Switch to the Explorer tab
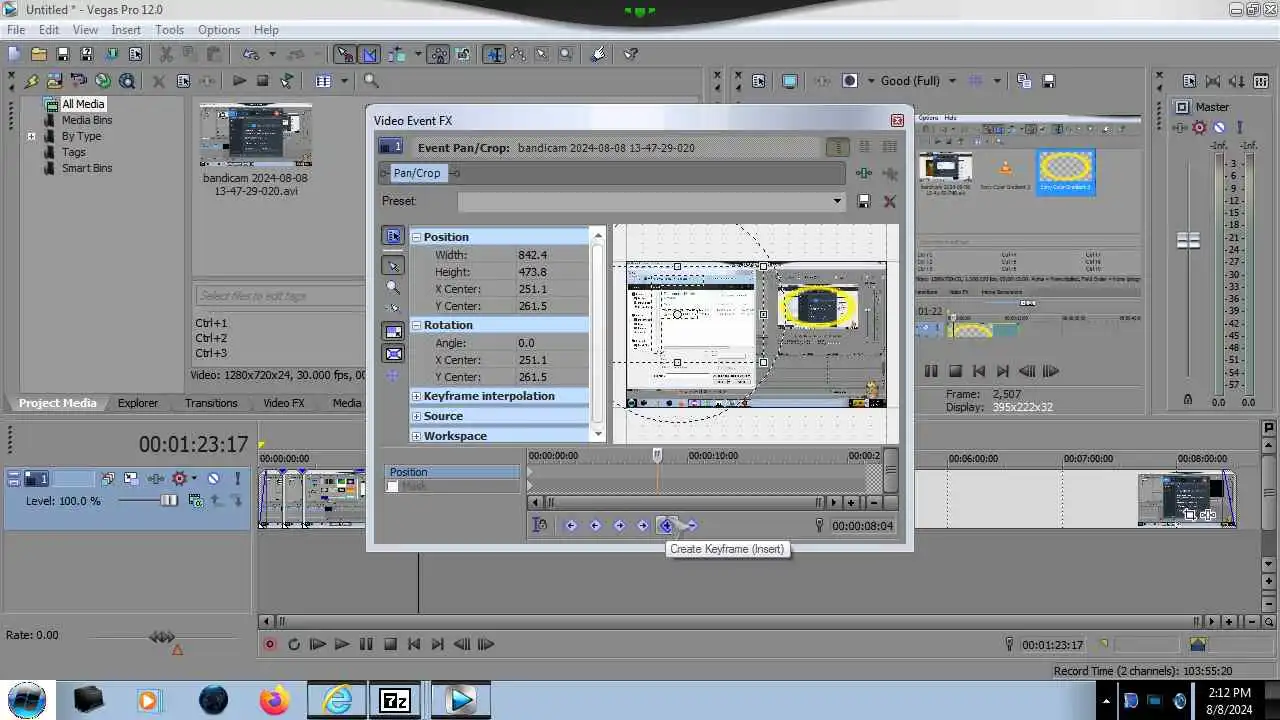The width and height of the screenshot is (1280, 720). pos(138,403)
